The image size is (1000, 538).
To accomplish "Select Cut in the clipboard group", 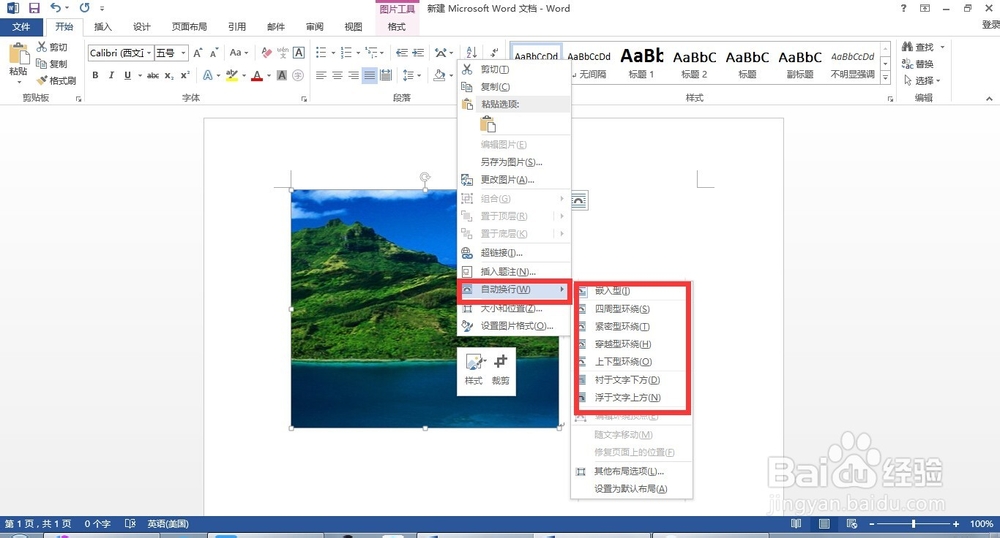I will click(x=52, y=47).
